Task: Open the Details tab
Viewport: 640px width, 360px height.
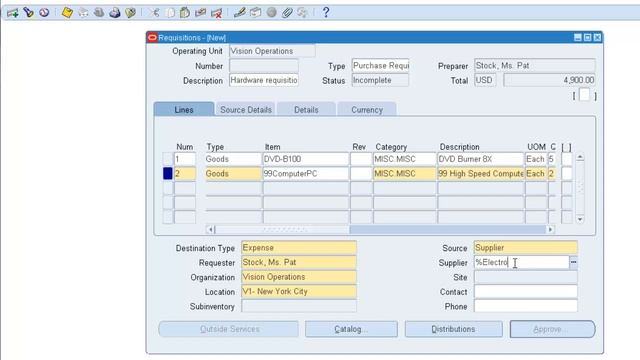Action: (x=306, y=109)
